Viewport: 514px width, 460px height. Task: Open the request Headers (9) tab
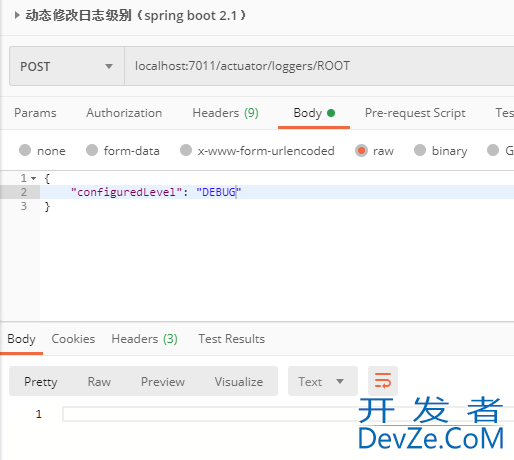pos(226,113)
